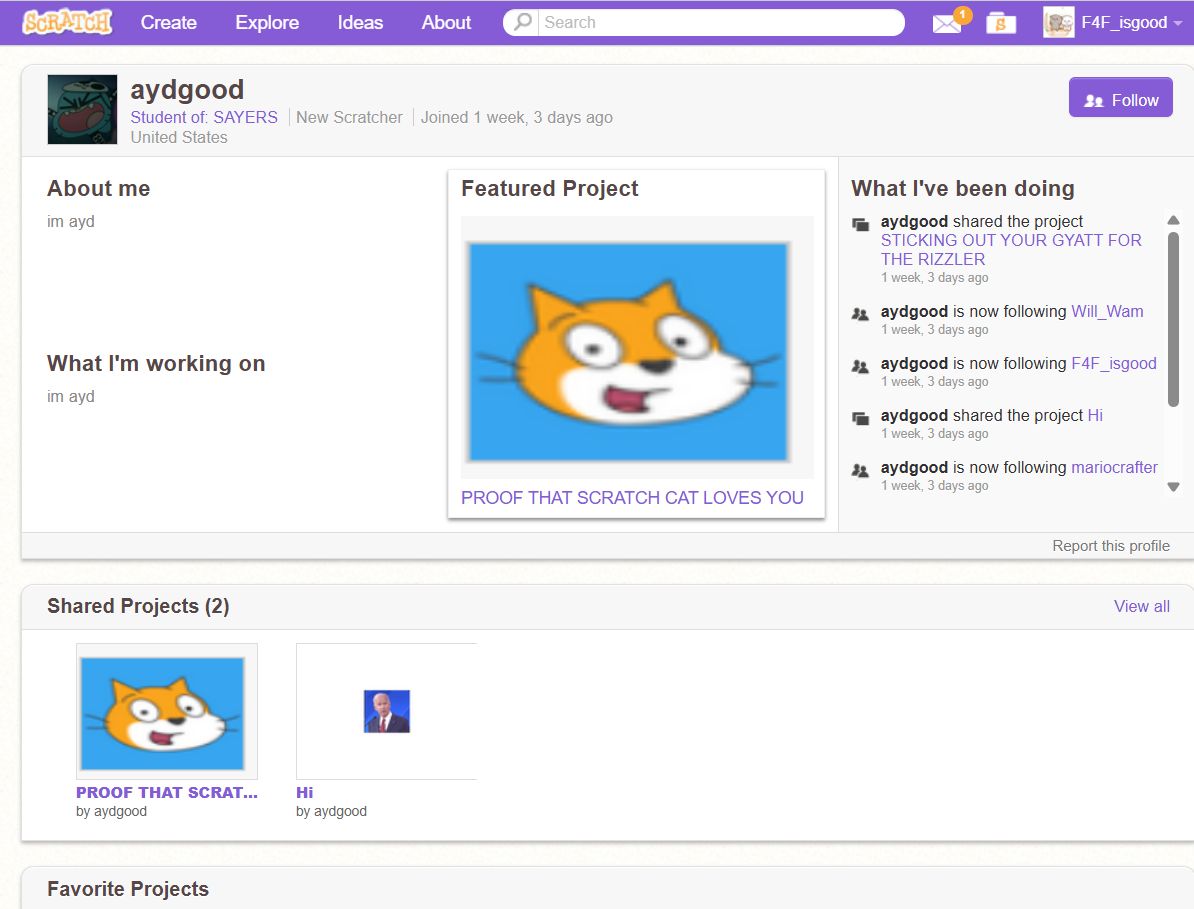Open the Hi shared project thumbnail
1194x909 pixels.
(x=387, y=711)
